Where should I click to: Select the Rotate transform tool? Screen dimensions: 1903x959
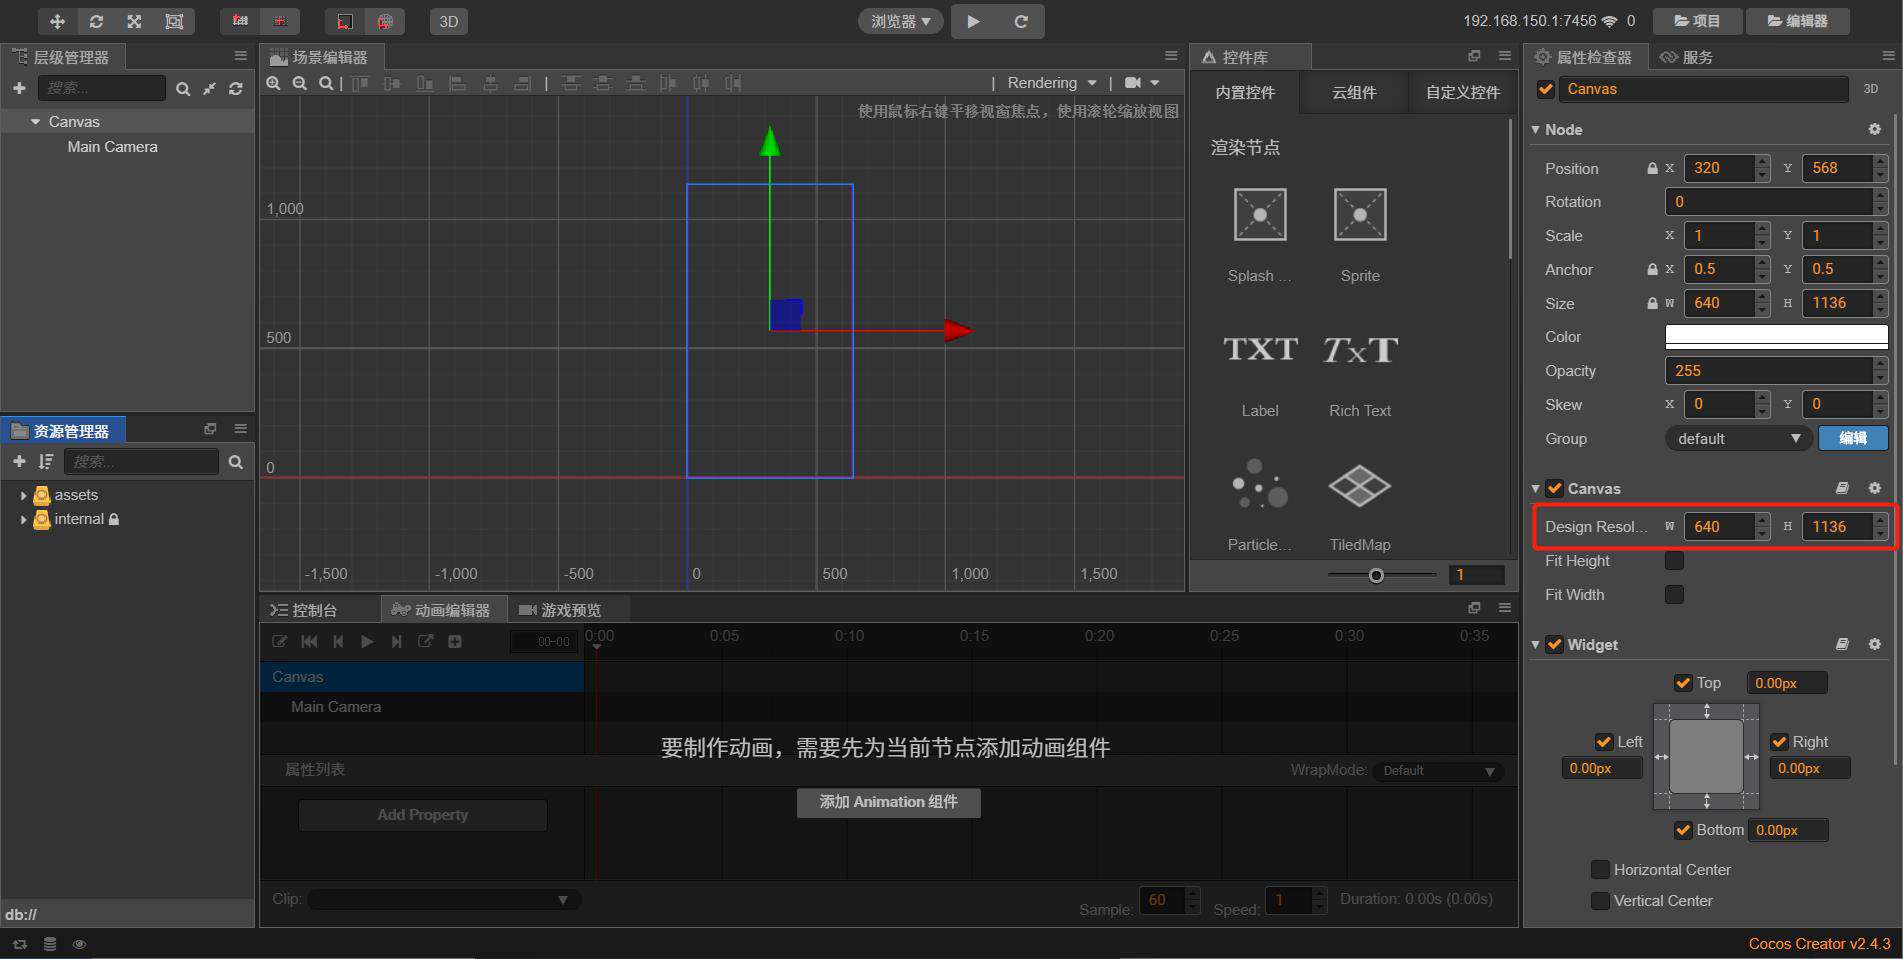click(x=96, y=21)
